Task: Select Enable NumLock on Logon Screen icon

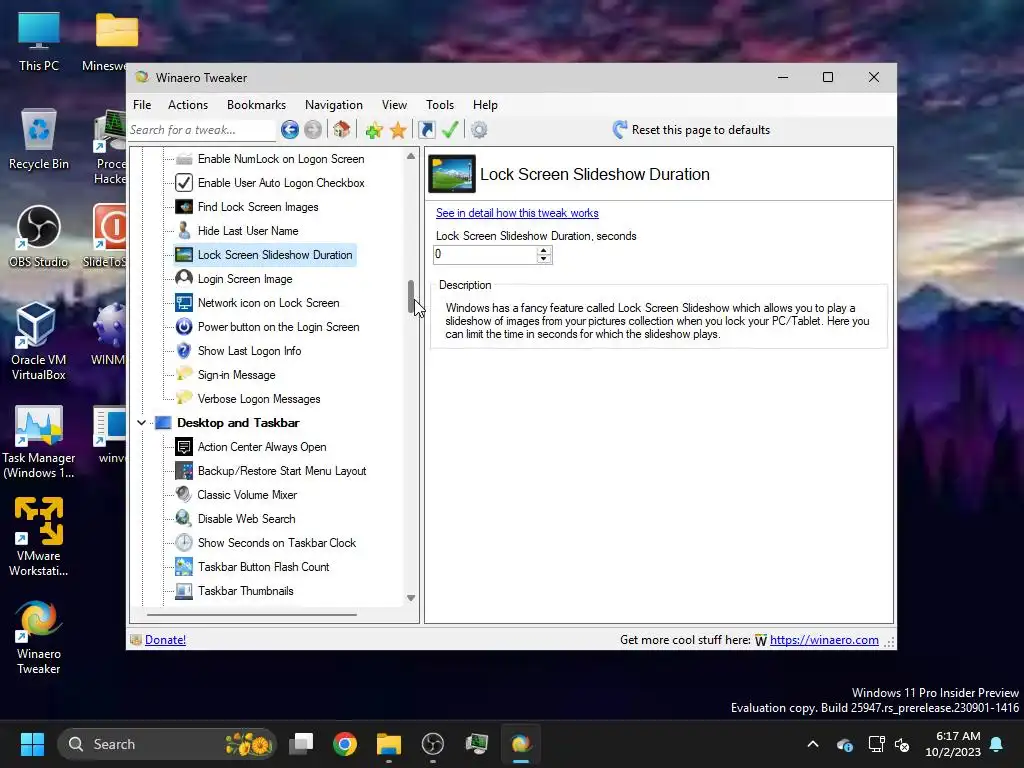Action: click(184, 159)
